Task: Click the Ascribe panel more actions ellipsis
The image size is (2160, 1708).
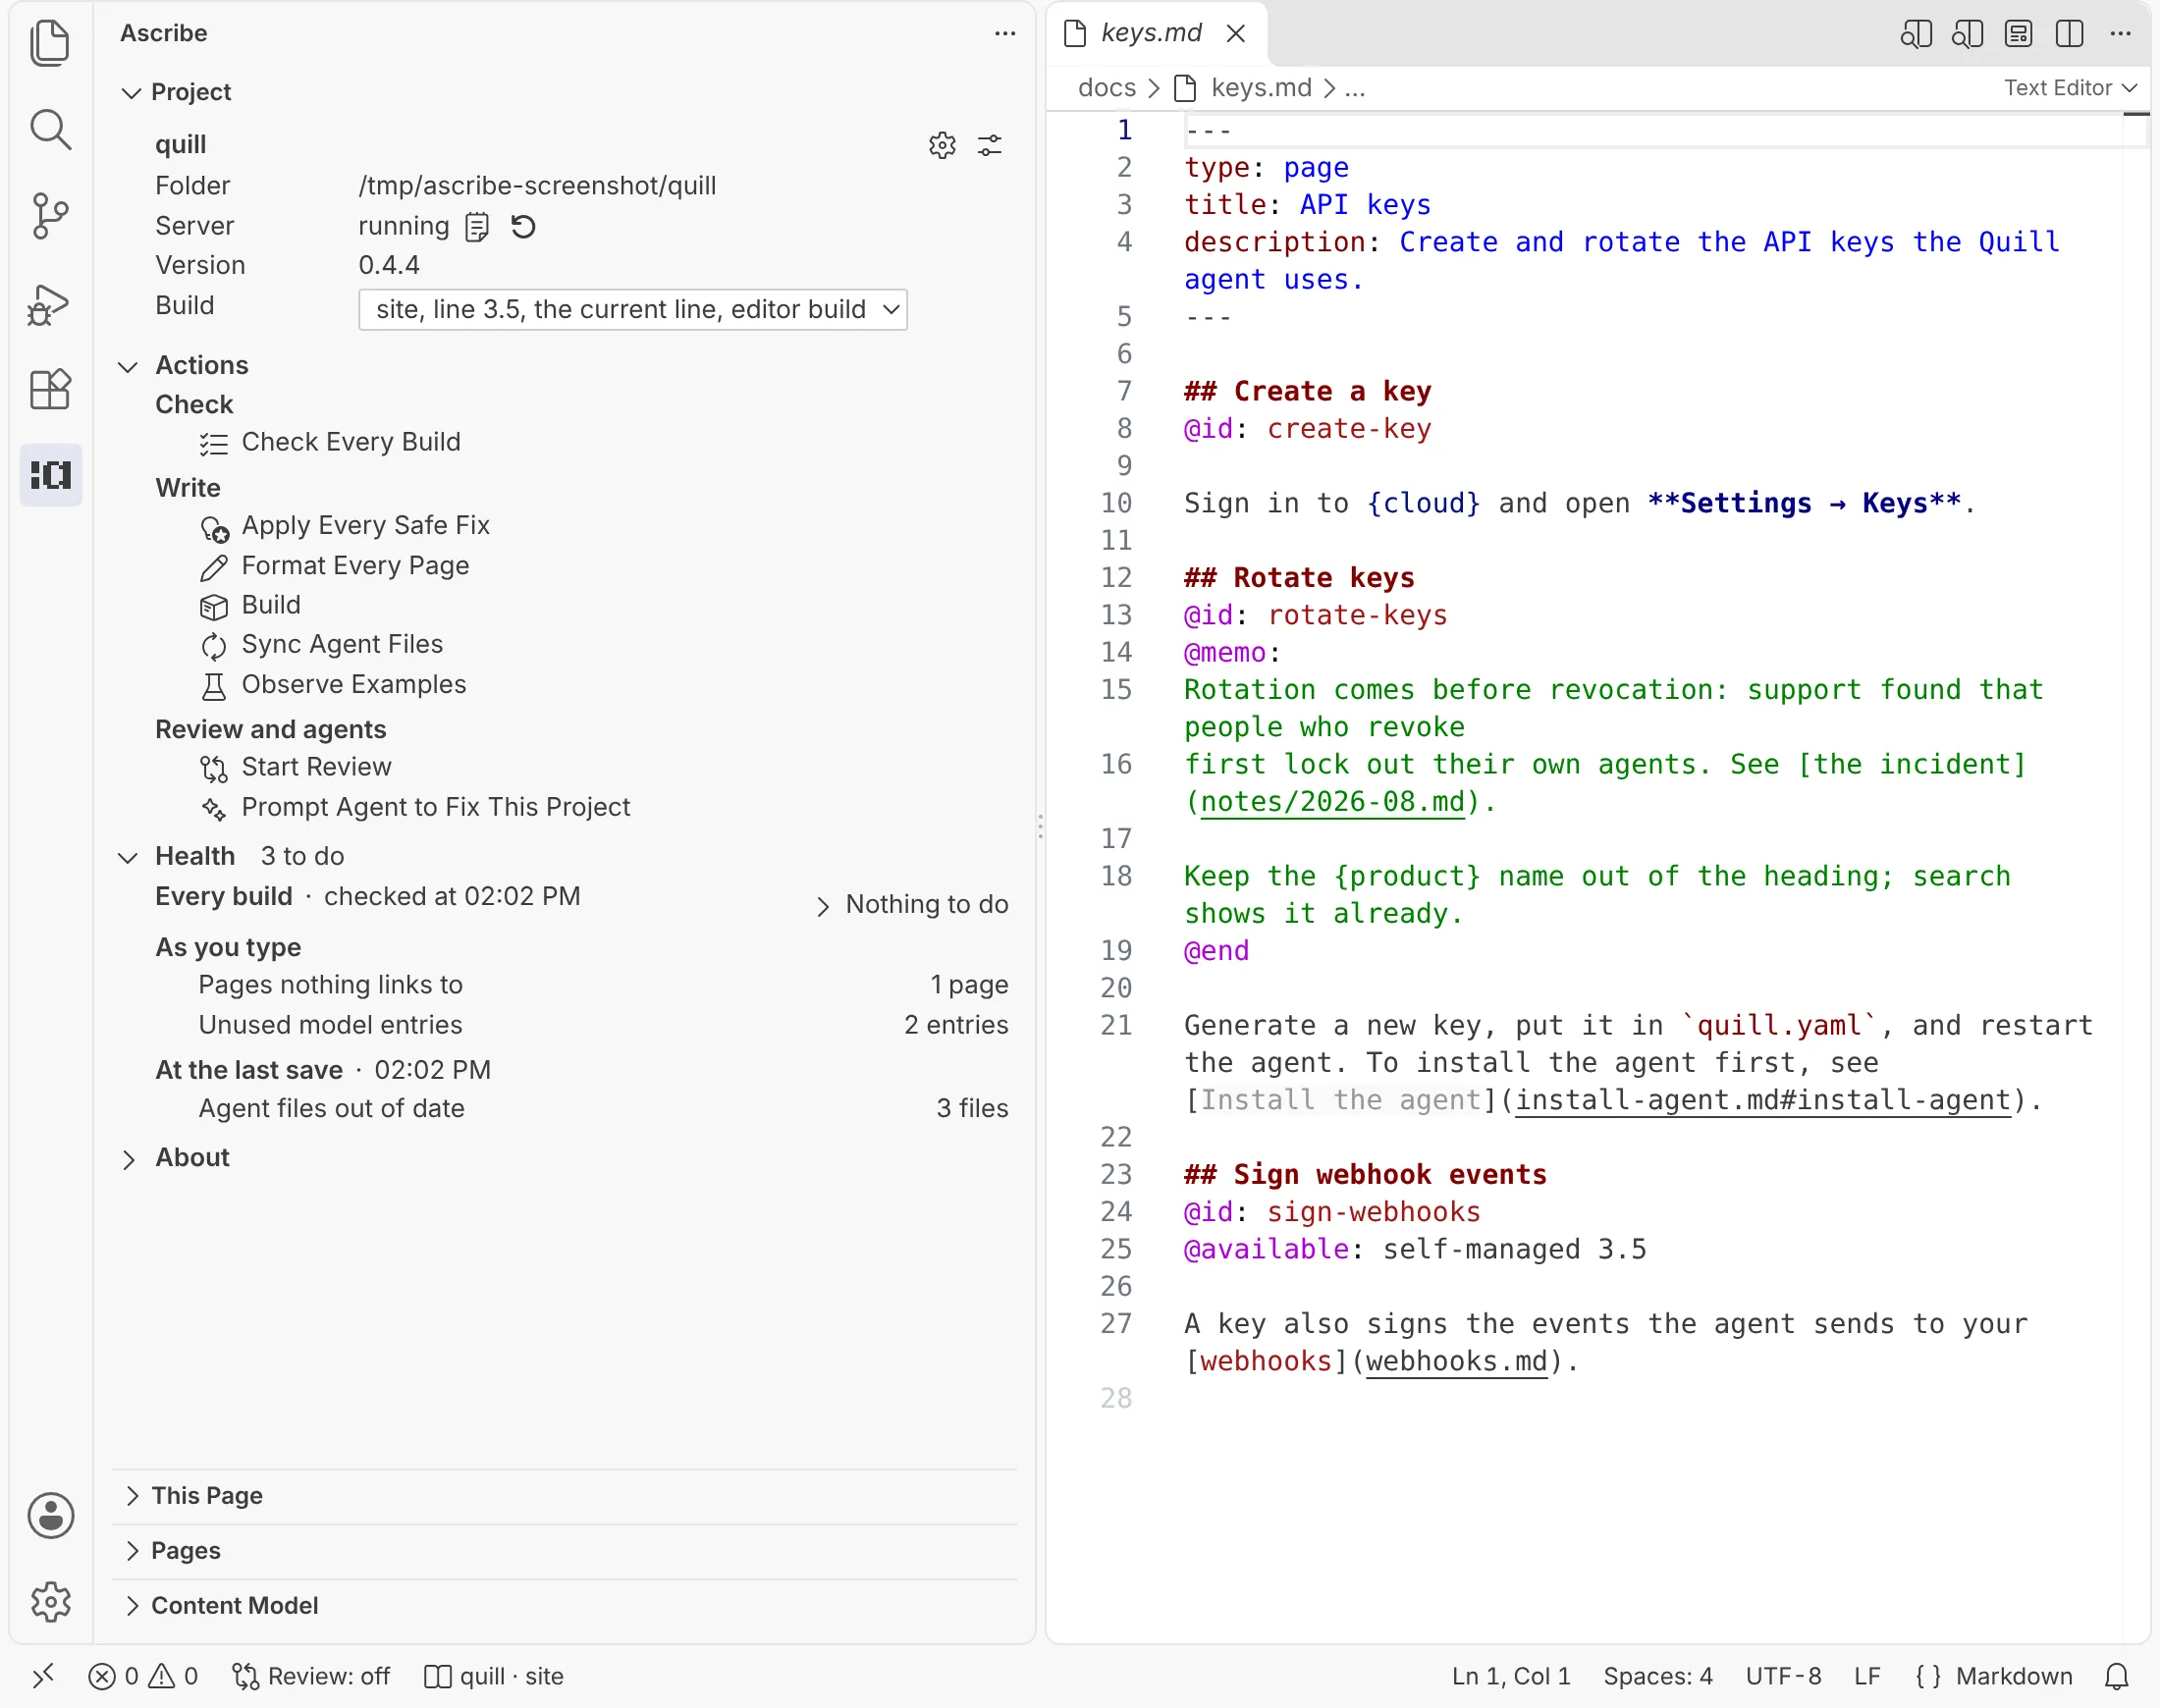Action: pos(1005,34)
